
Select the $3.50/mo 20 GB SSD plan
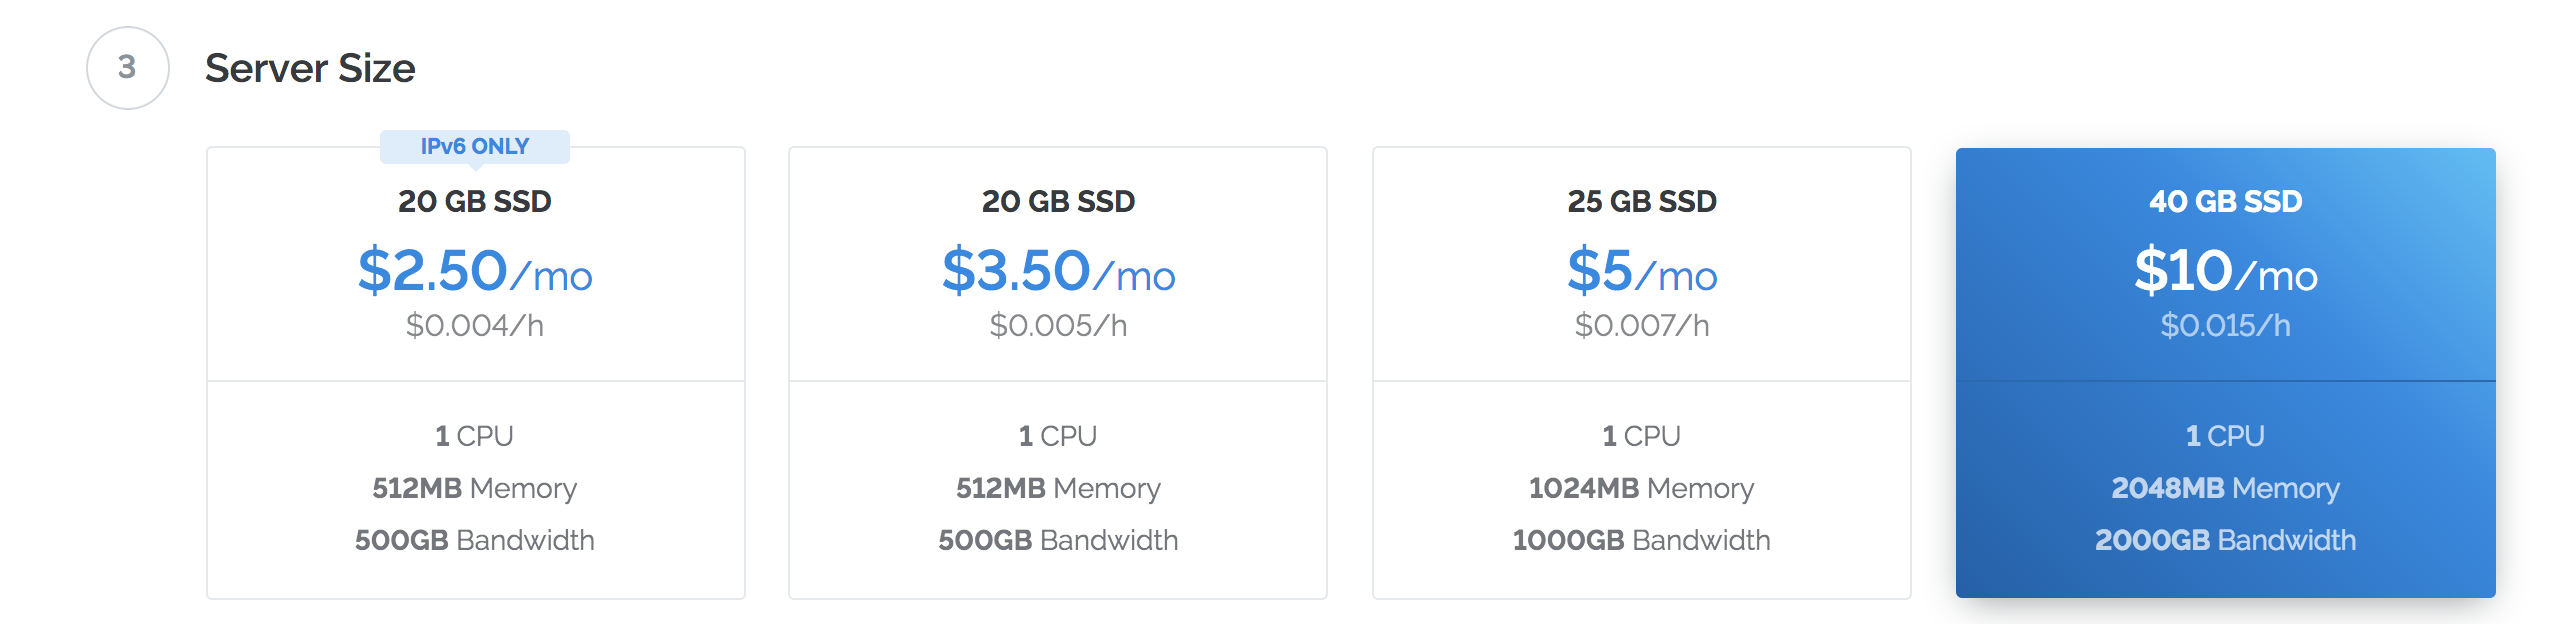[x=1058, y=373]
